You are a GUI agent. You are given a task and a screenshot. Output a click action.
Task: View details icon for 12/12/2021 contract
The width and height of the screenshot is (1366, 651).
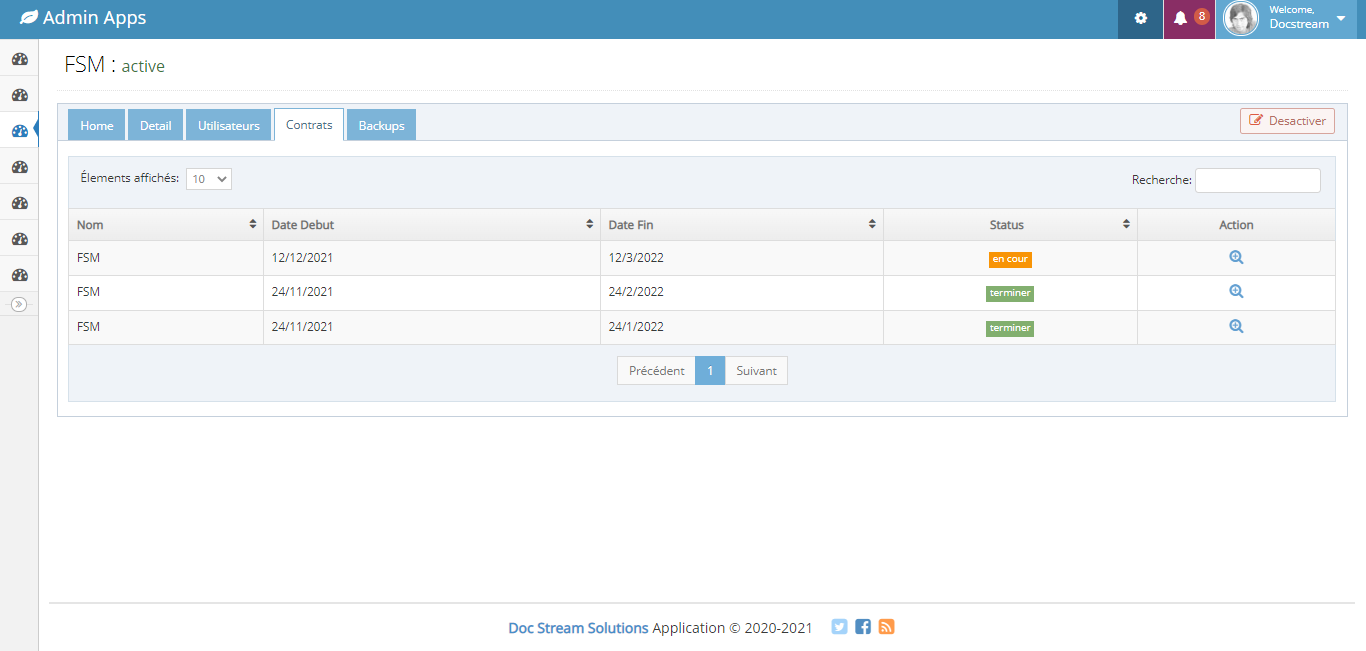coord(1236,257)
